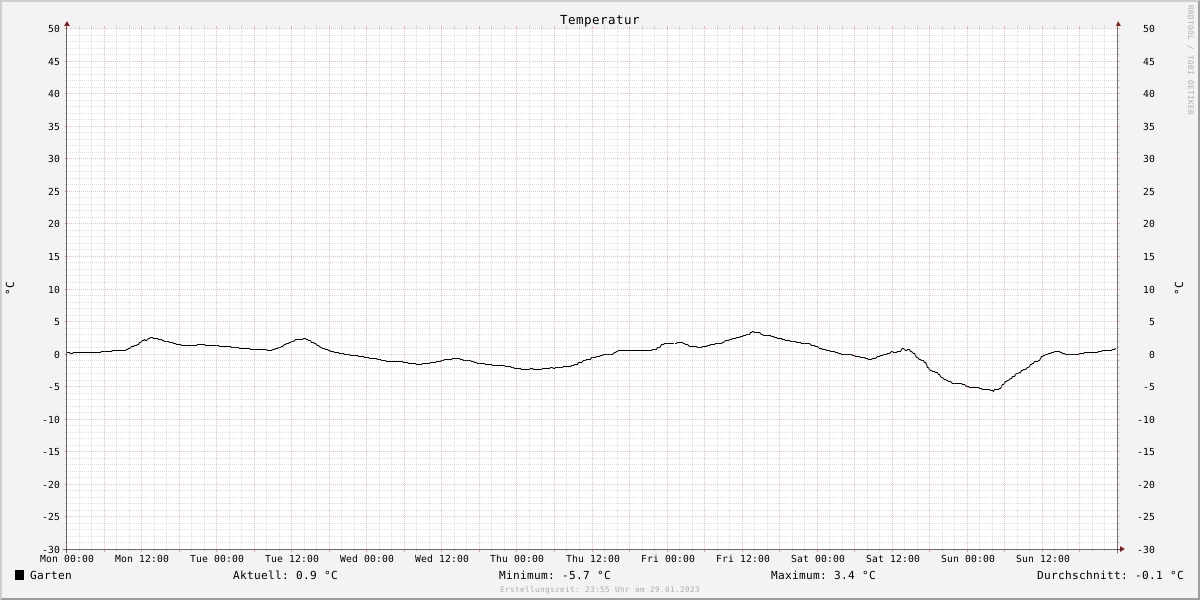Image resolution: width=1200 pixels, height=600 pixels.
Task: Click the "30" label on the right axis
Action: pos(1149,159)
